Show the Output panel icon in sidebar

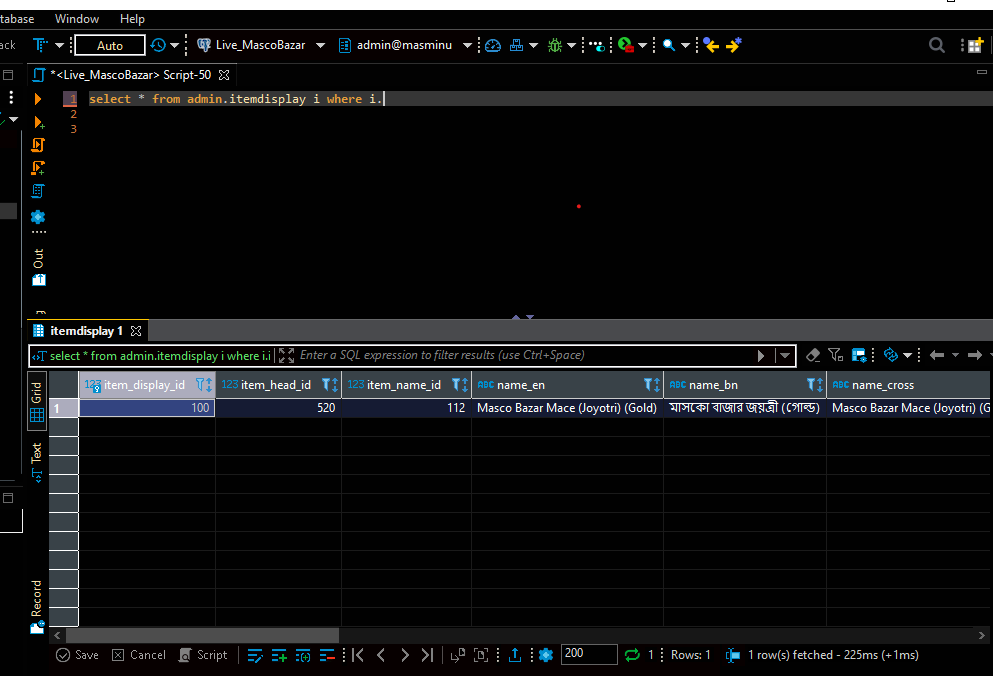click(39, 279)
